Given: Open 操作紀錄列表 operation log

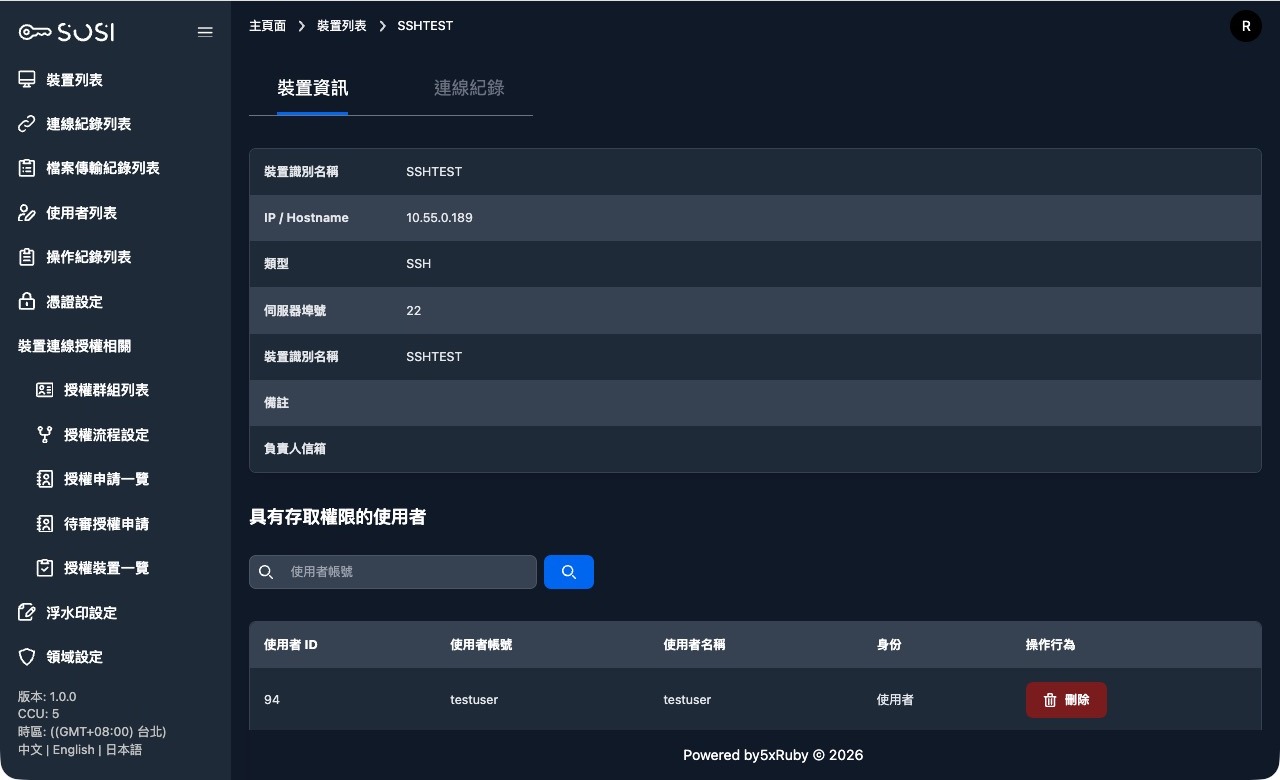Looking at the screenshot, I should (27, 257).
